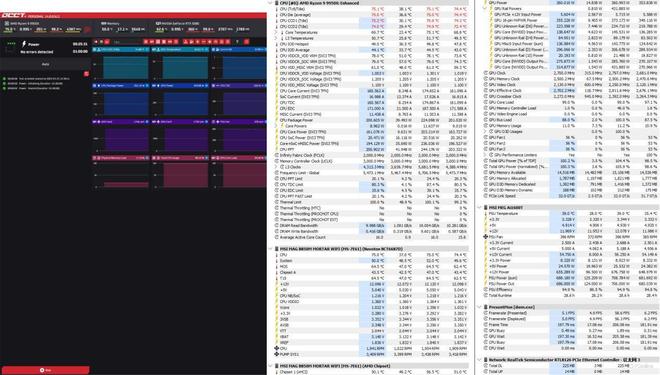
Task: Click the fan icon beside the PSU Fan sensor
Action: point(486,237)
